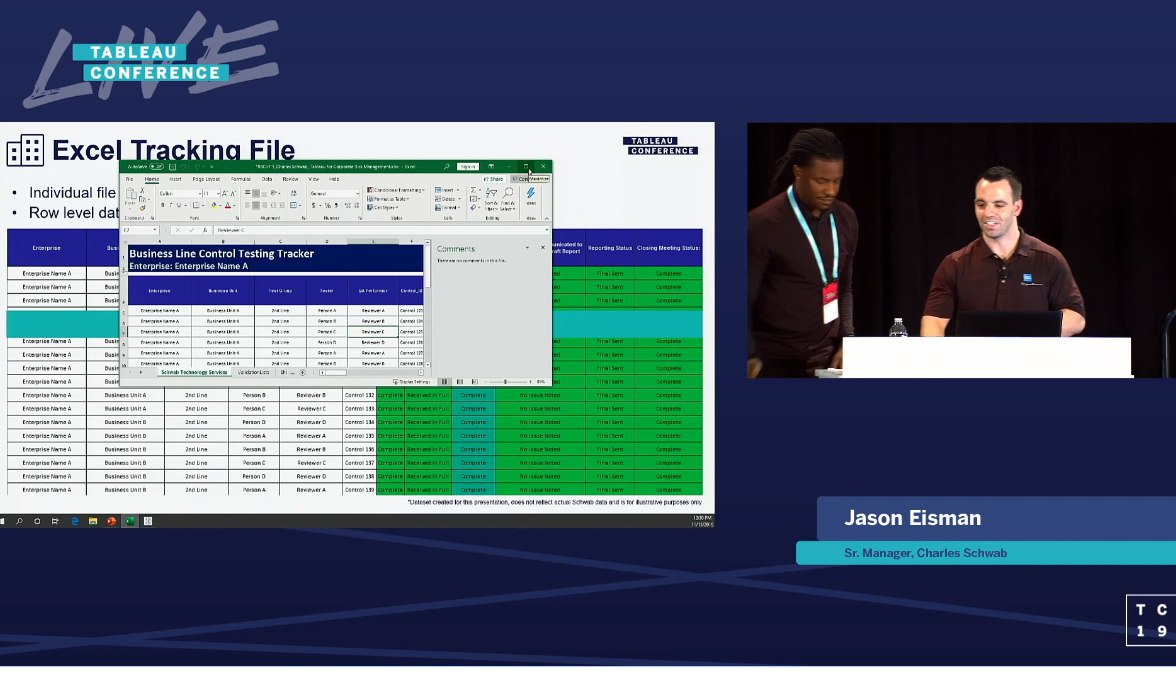Open the Insert cells dropdown
The image size is (1176, 680).
pos(447,190)
